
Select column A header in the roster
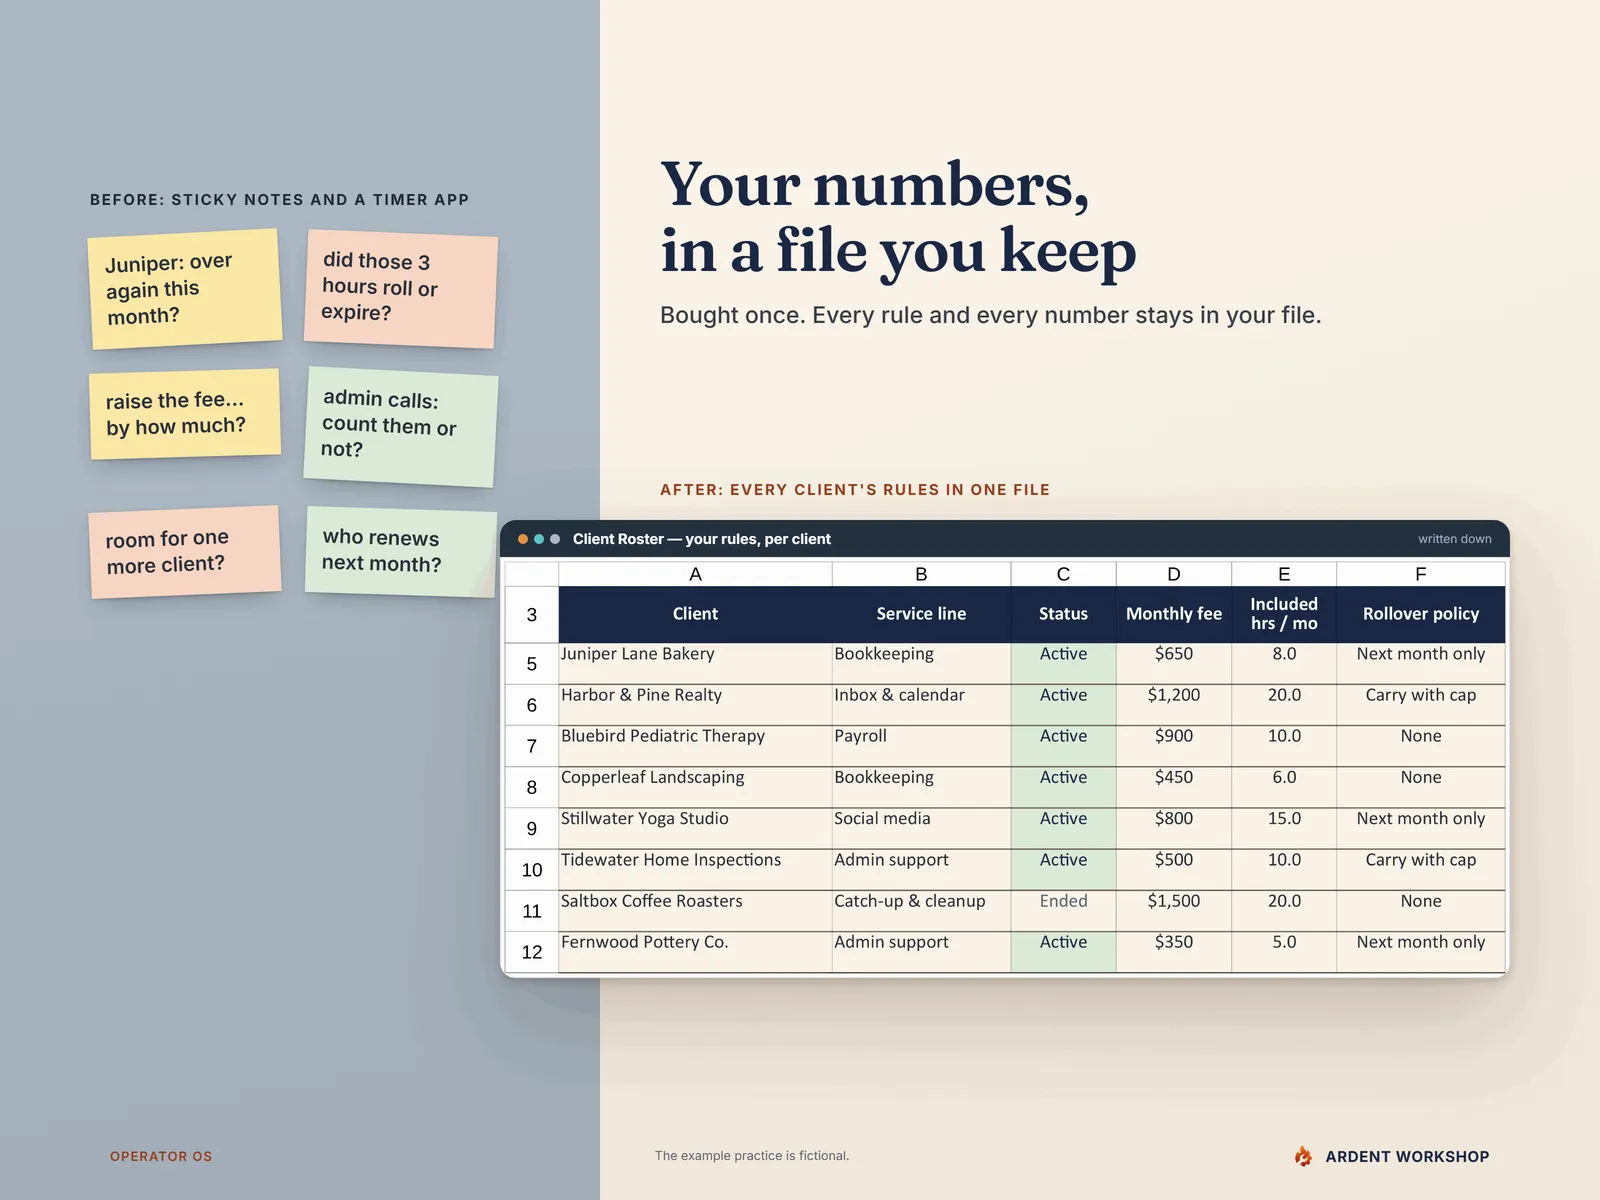tap(695, 574)
